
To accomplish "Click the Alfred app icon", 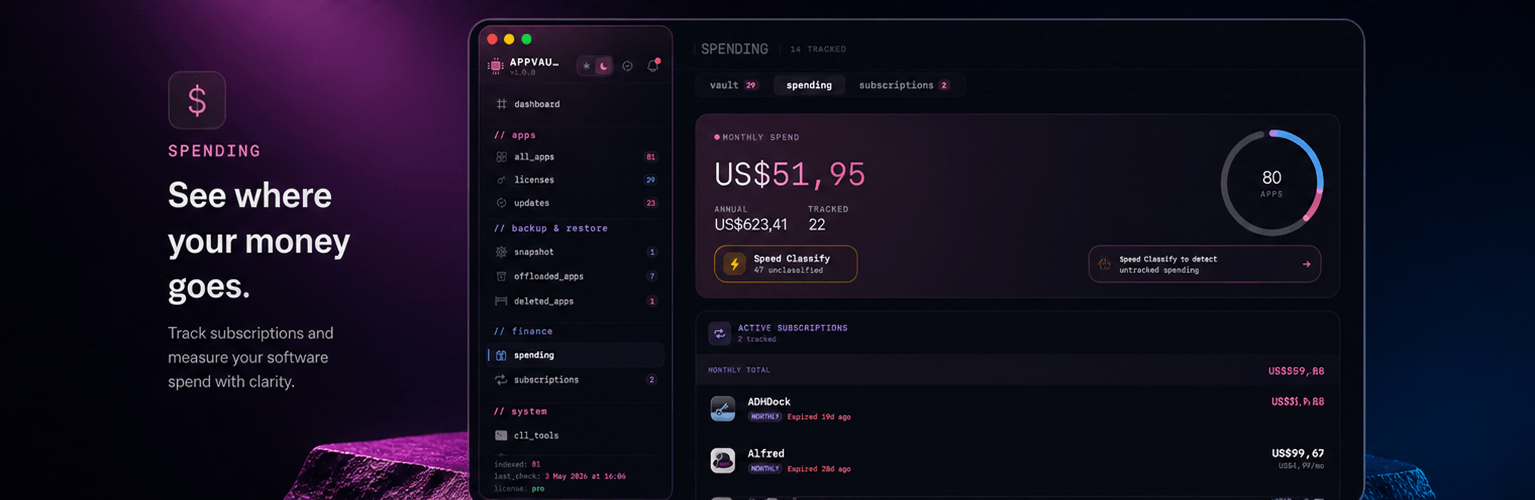I will coord(723,460).
